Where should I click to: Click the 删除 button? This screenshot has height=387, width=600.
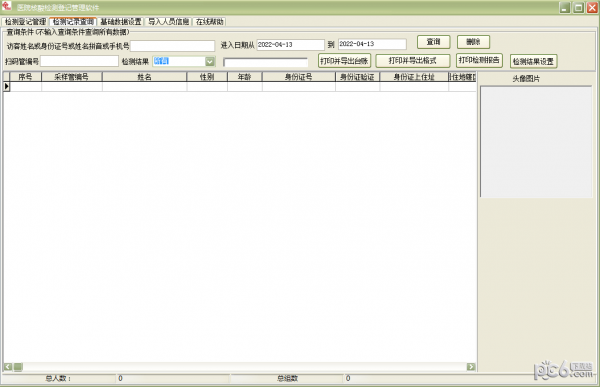click(x=473, y=42)
